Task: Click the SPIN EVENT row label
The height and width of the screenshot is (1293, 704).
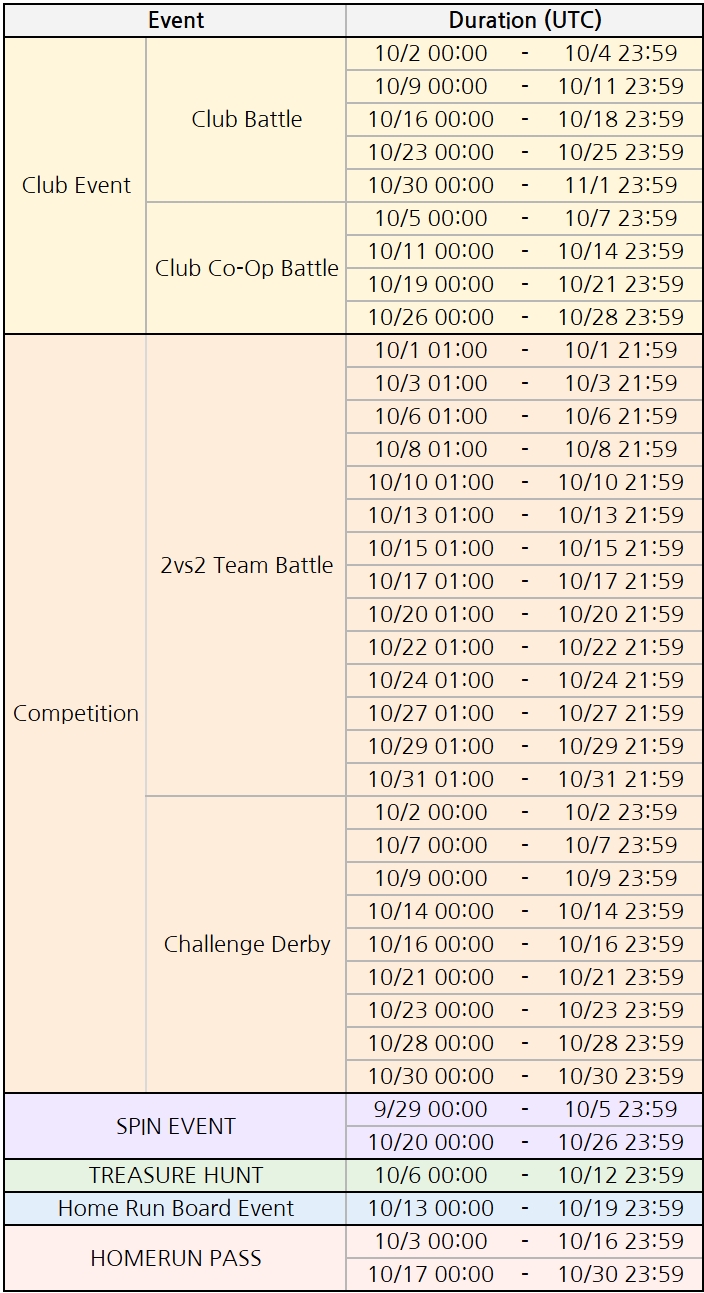Action: coord(176,1126)
